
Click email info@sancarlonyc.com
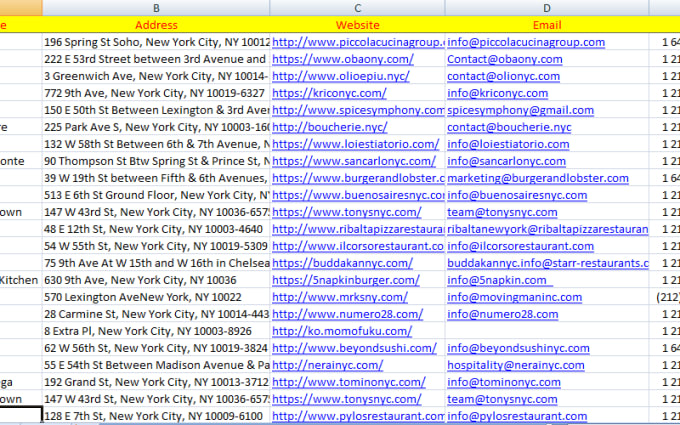[506, 161]
